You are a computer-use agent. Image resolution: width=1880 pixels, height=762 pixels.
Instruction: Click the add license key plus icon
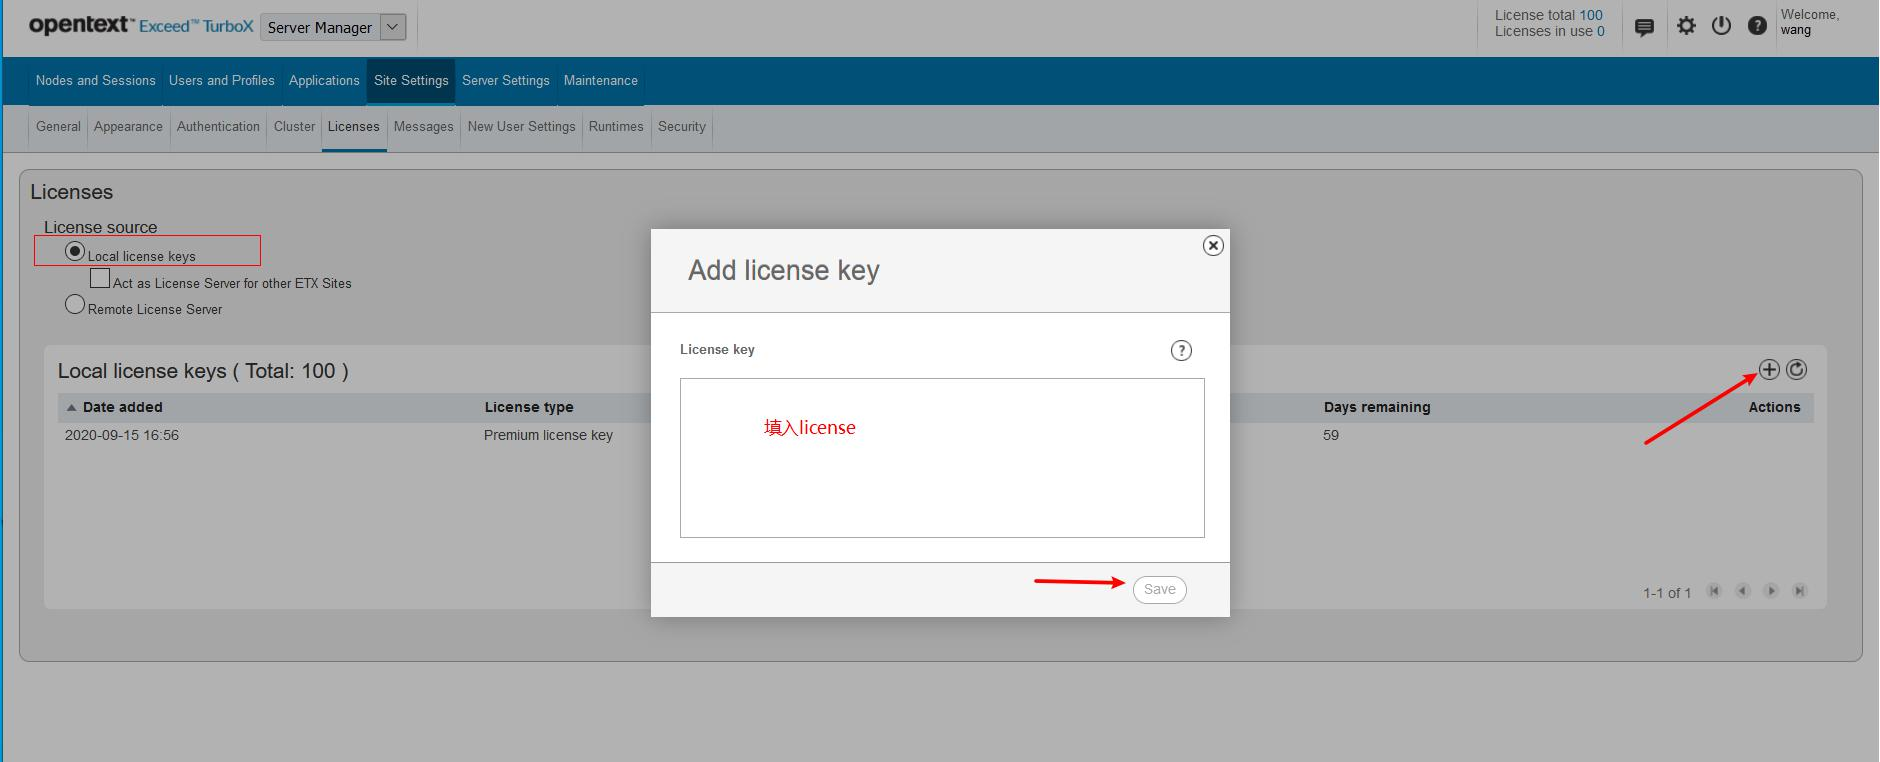[x=1769, y=370]
